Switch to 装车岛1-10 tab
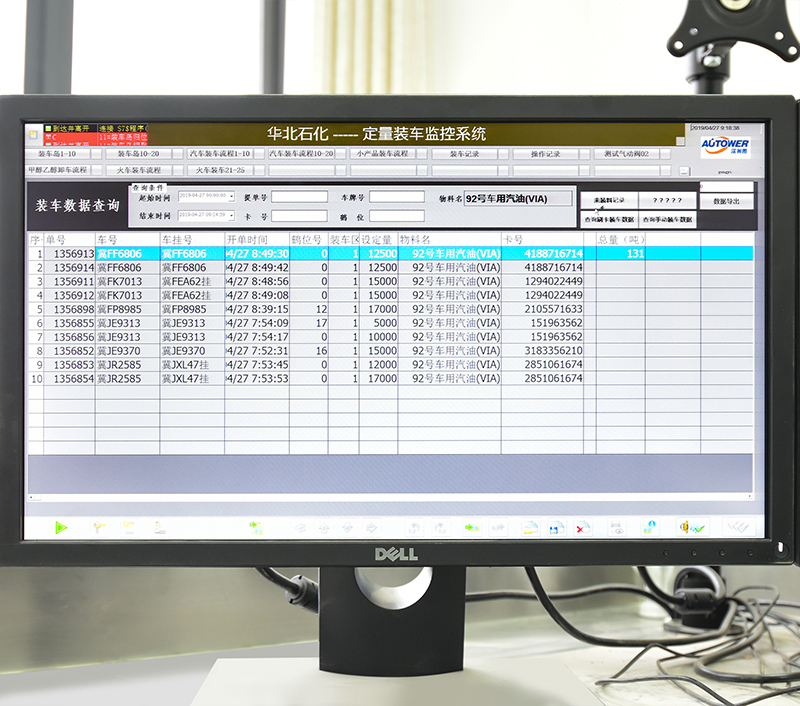The image size is (800, 706). click(x=58, y=154)
